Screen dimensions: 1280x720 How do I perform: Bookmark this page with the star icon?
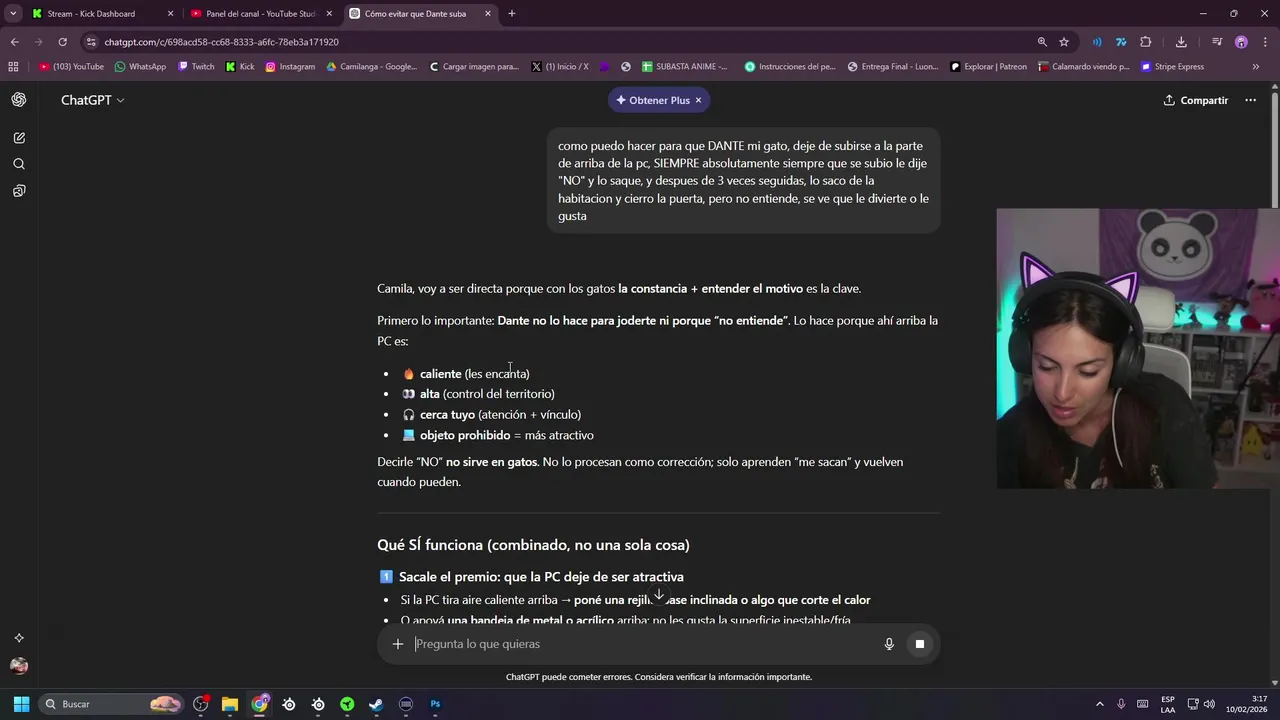(1064, 42)
